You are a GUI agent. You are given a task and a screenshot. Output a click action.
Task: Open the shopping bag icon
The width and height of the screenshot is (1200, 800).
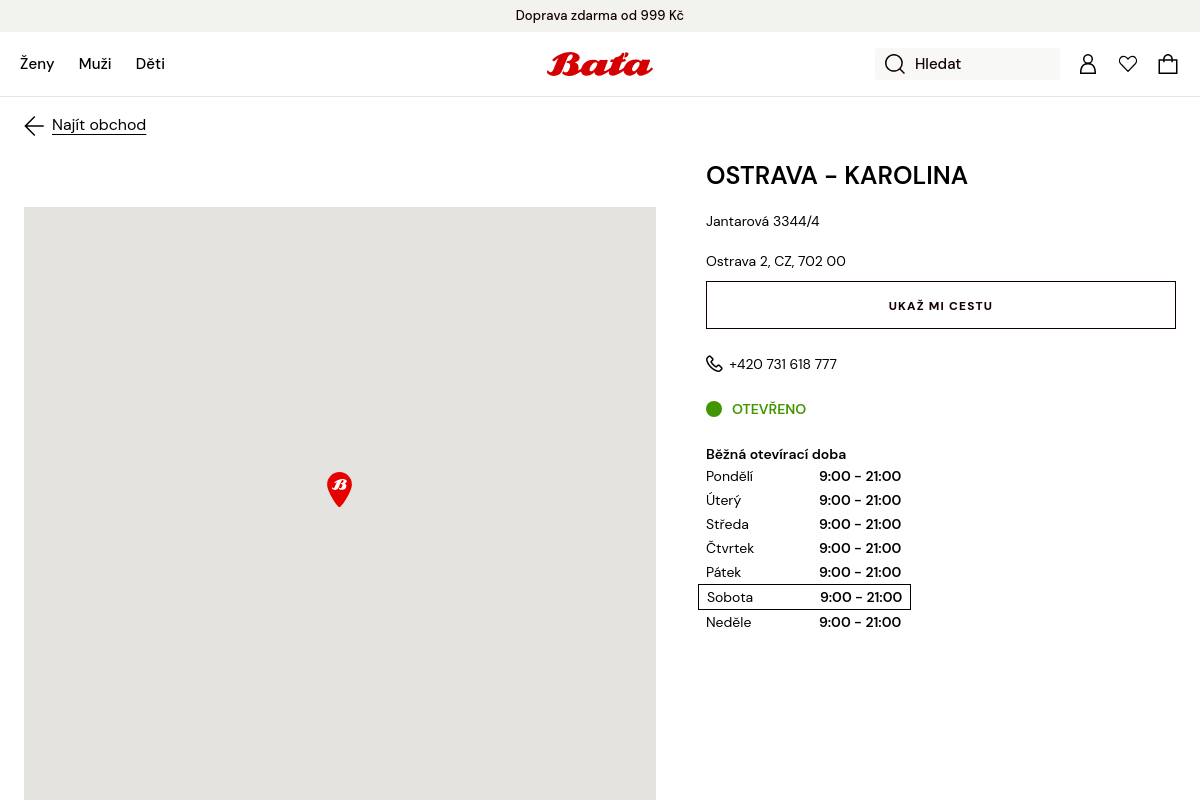1168,64
